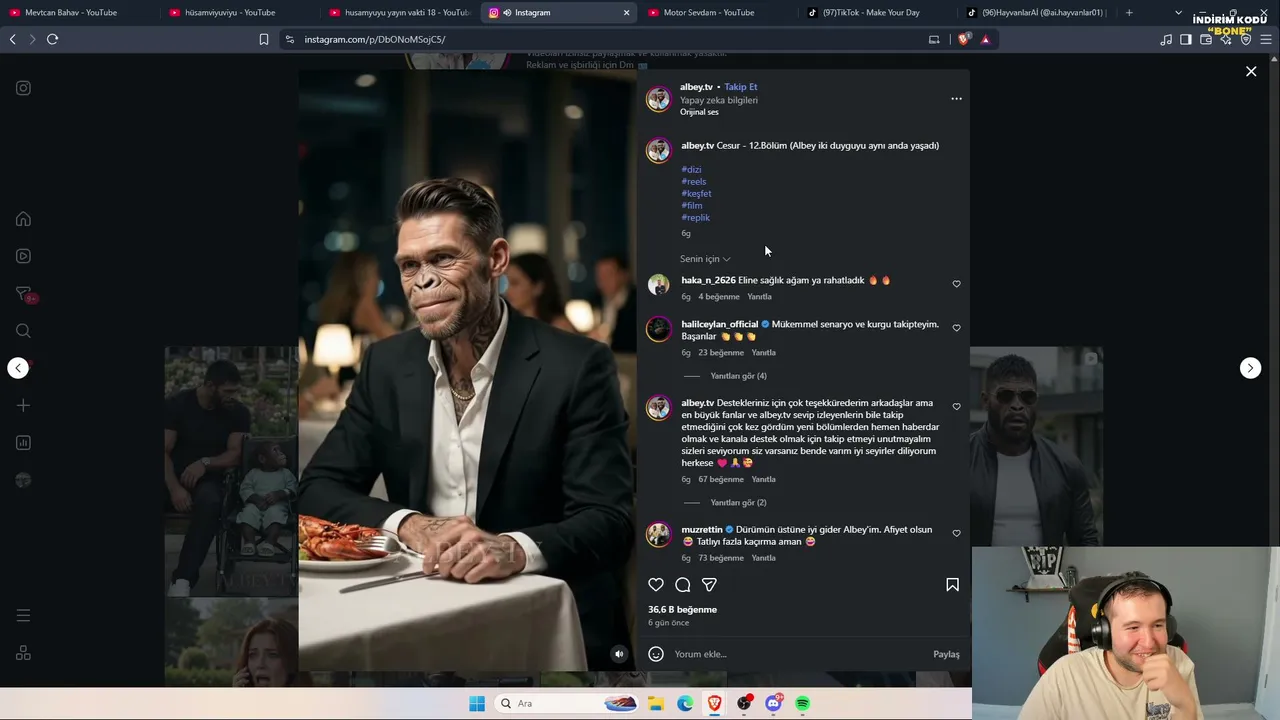Open the #reels hashtag

pyautogui.click(x=694, y=182)
